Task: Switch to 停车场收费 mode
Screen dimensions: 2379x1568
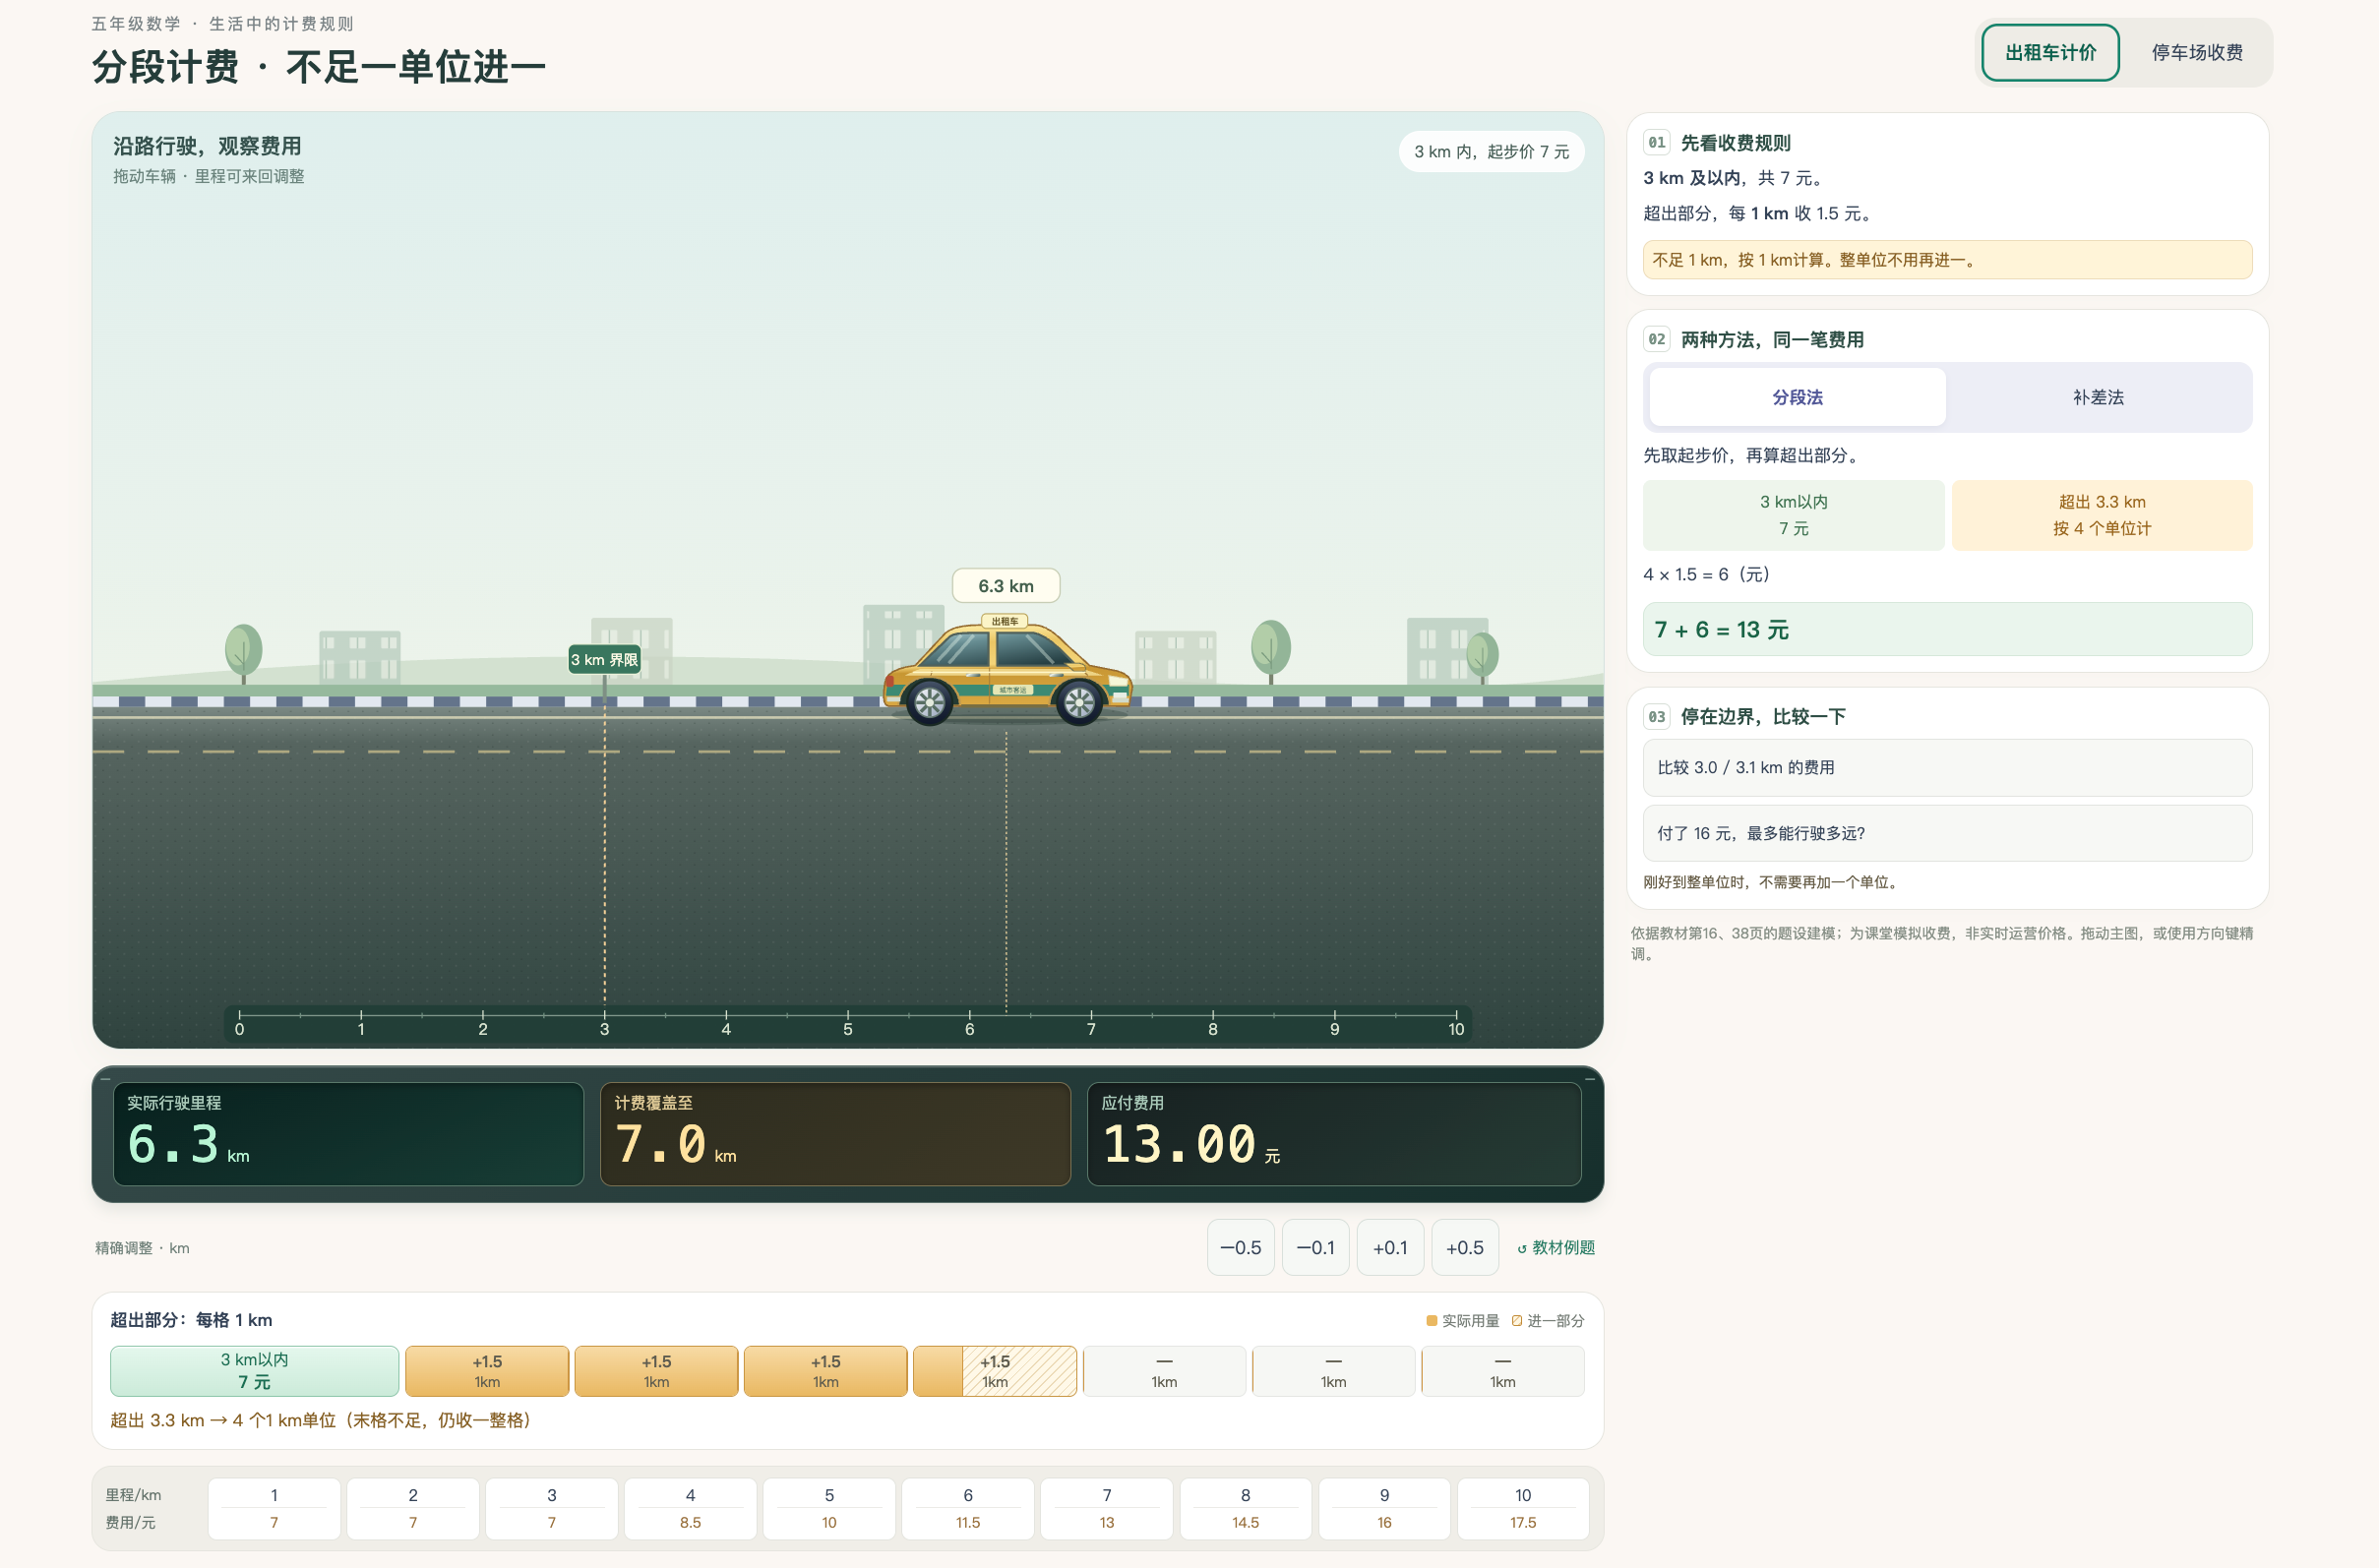Action: [x=2197, y=52]
